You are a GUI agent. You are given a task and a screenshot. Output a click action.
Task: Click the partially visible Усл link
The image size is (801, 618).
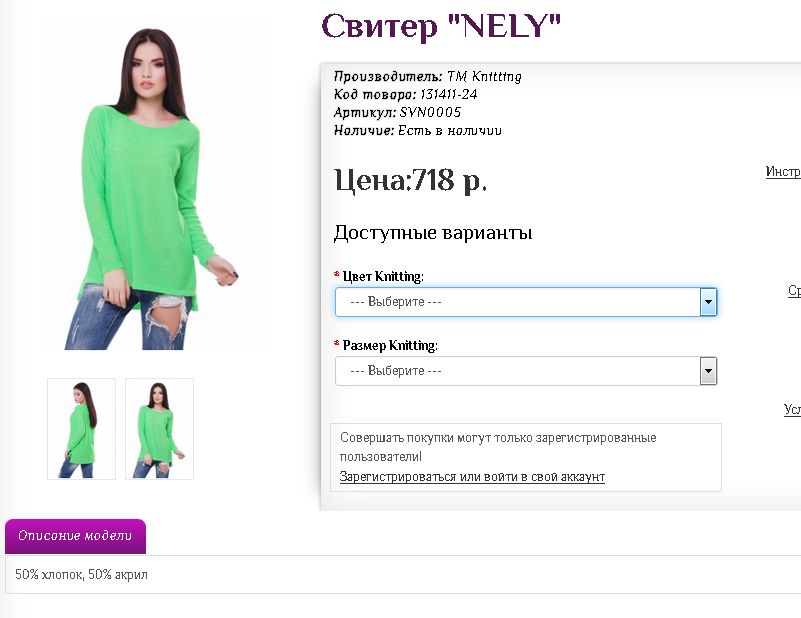pyautogui.click(x=791, y=409)
